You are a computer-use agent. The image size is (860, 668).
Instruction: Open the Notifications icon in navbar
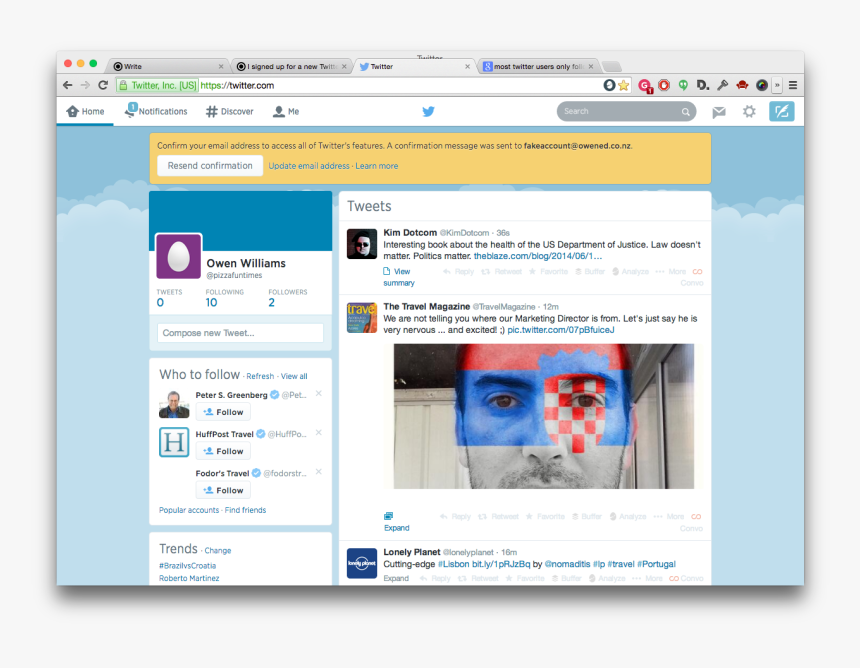[131, 111]
